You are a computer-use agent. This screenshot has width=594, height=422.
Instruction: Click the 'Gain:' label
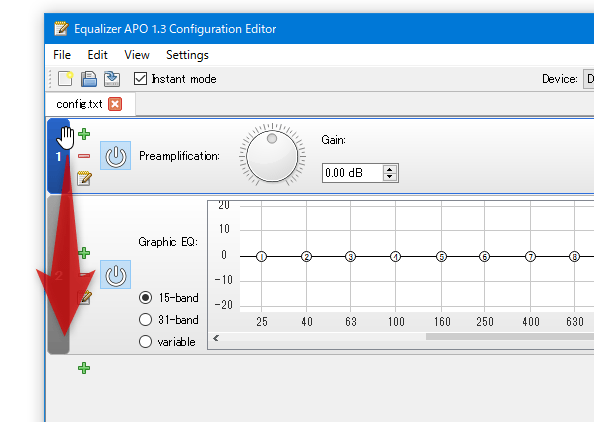333,140
